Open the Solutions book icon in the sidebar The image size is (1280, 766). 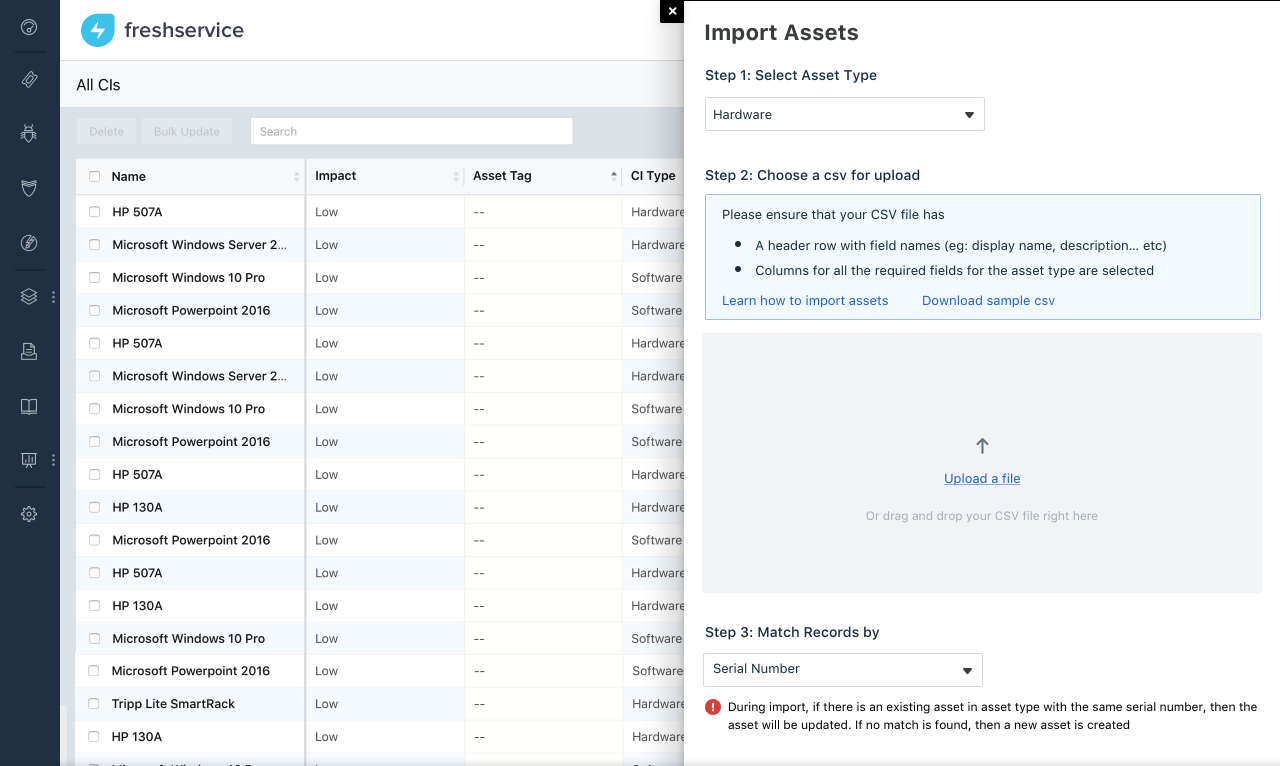(29, 406)
